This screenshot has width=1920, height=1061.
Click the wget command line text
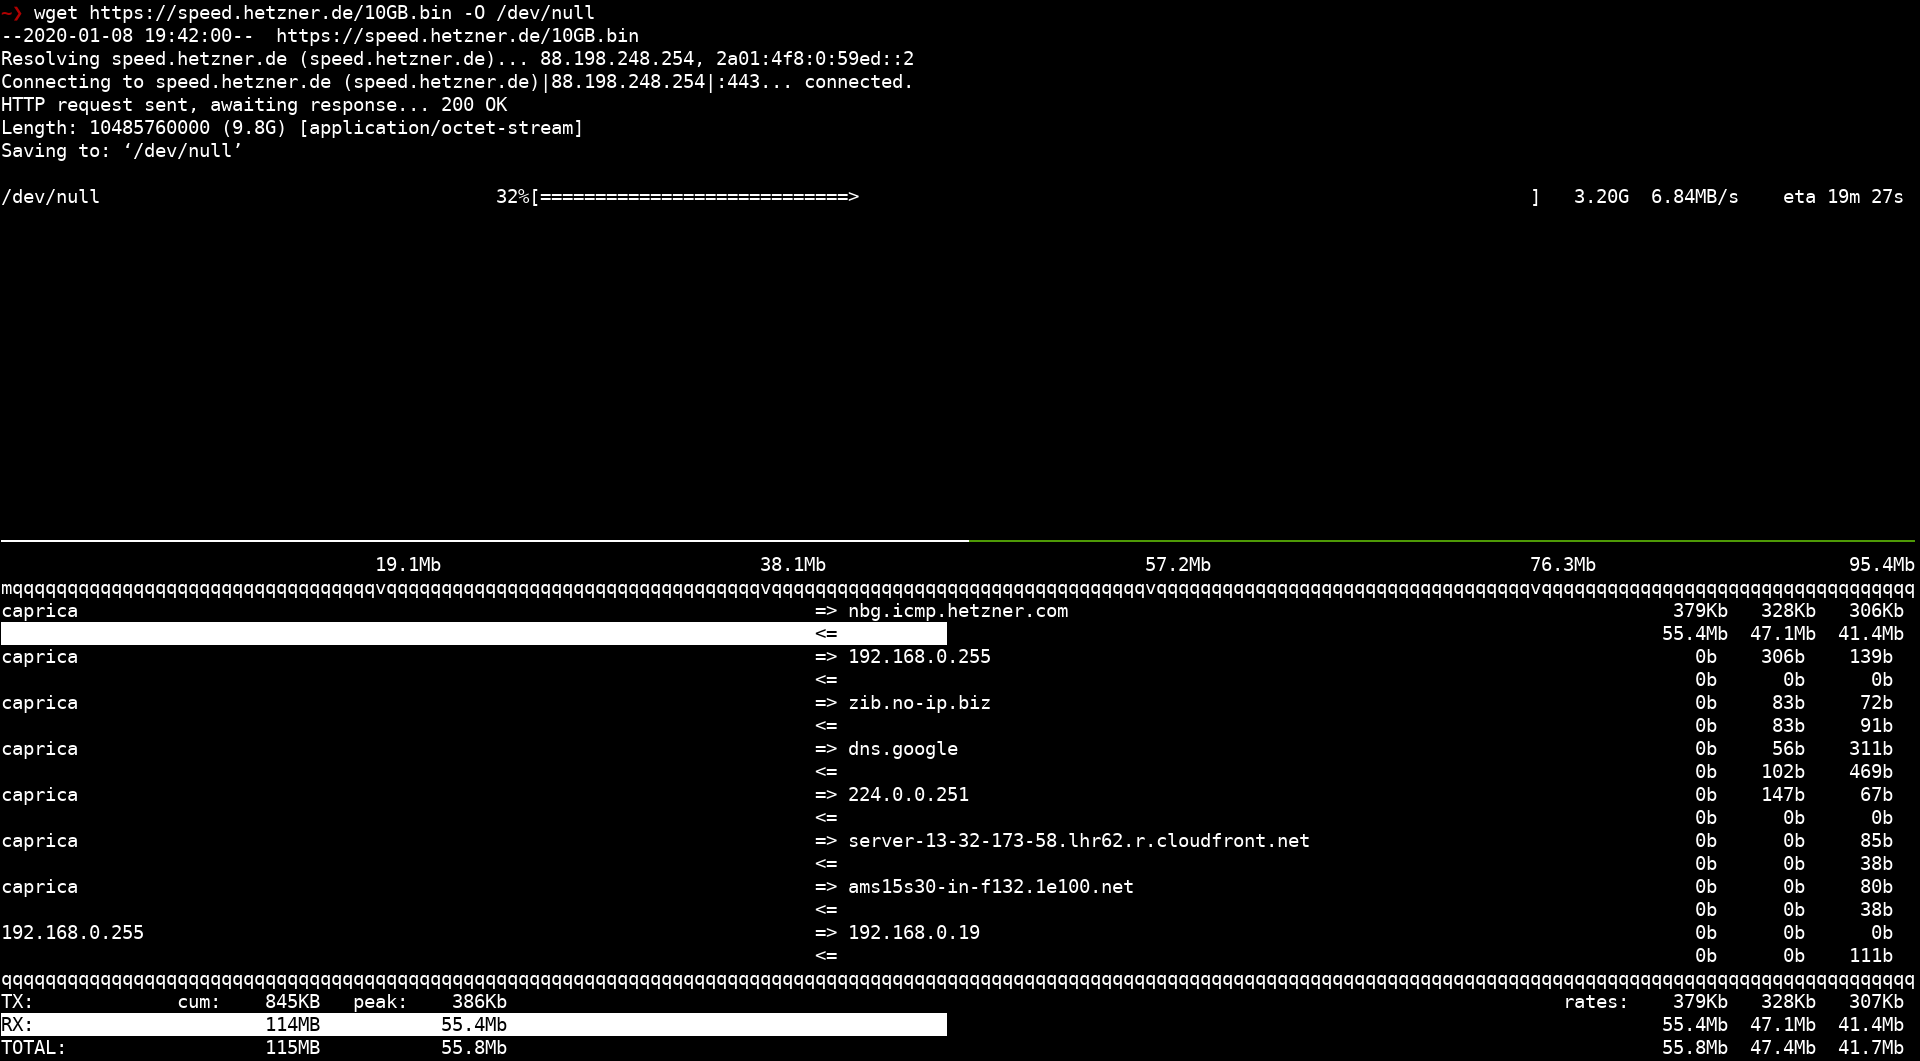pos(314,13)
